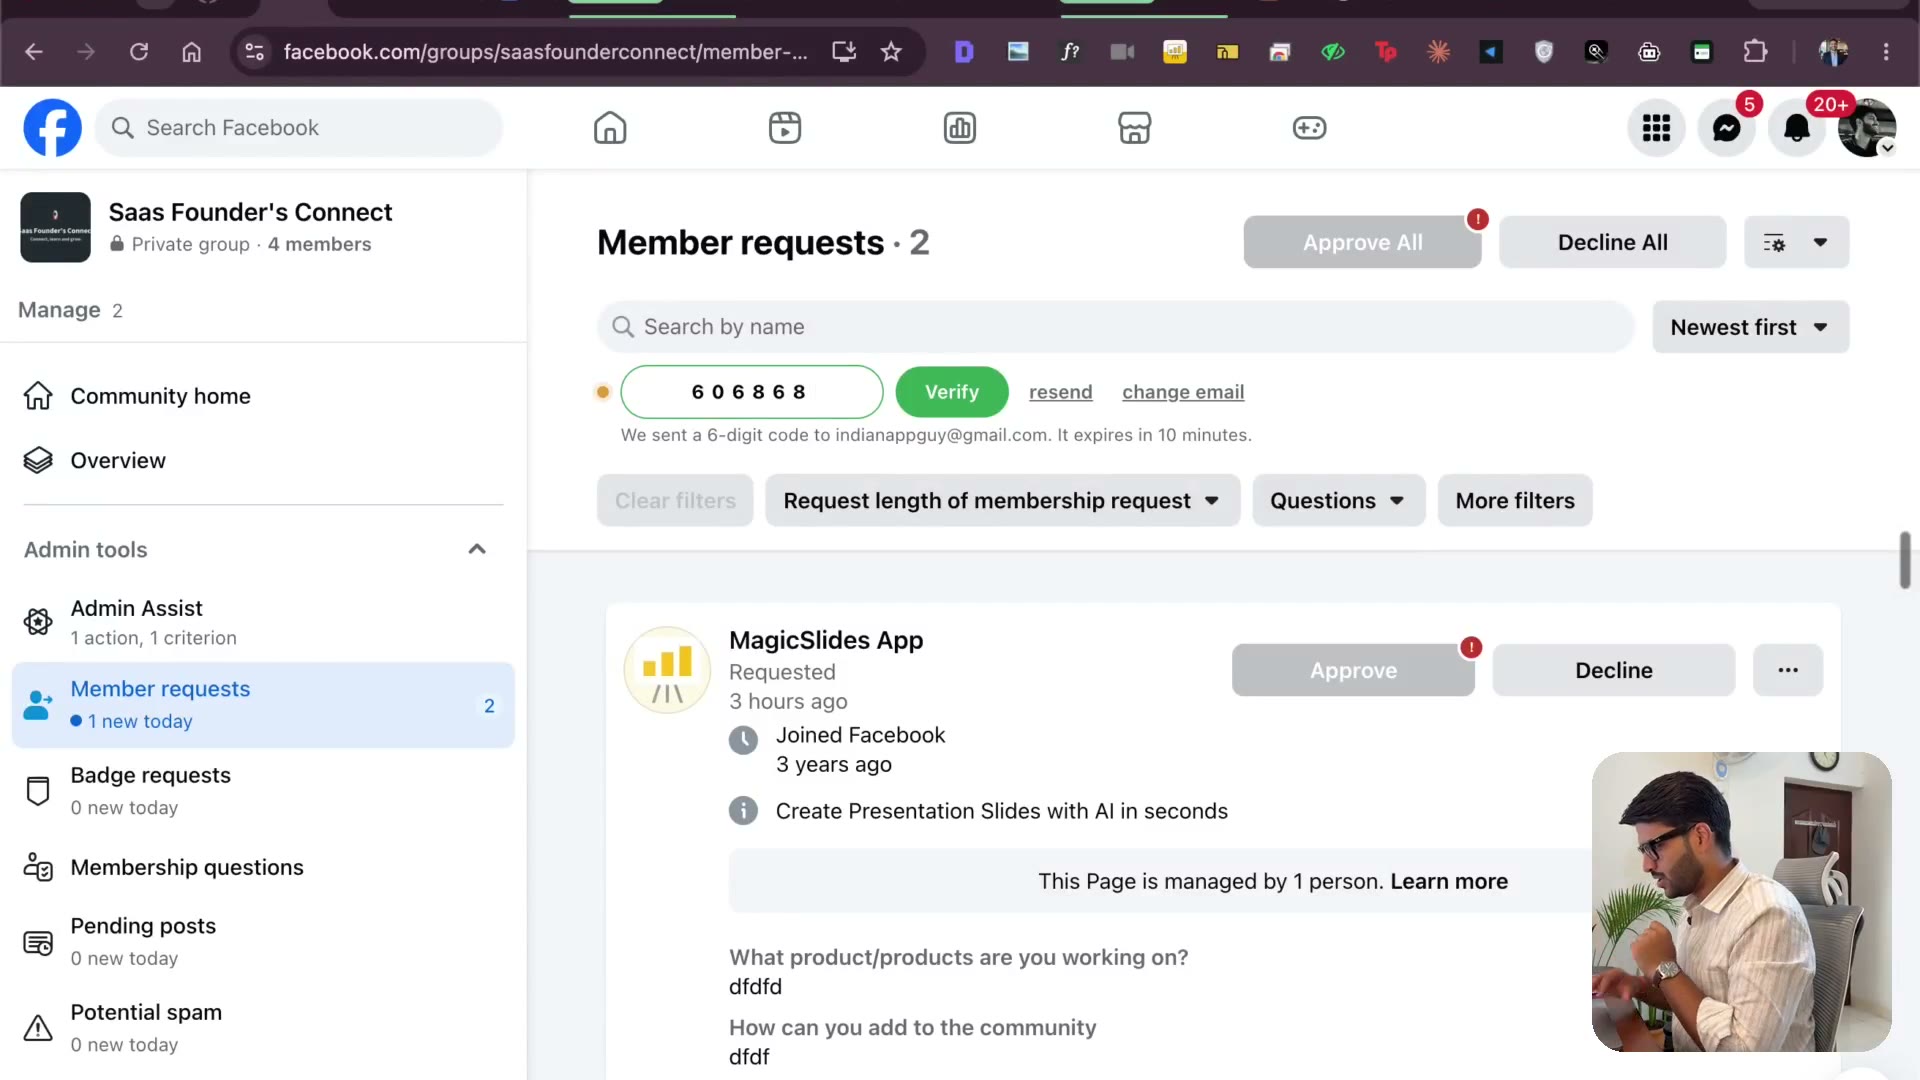The image size is (1920, 1080).
Task: Open the Reels video icon
Action: point(785,128)
